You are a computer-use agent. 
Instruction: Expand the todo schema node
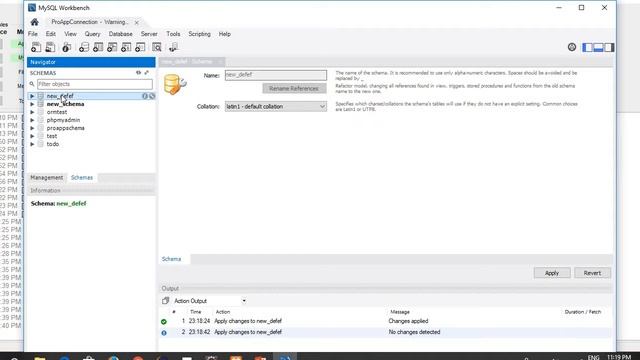tap(32, 144)
